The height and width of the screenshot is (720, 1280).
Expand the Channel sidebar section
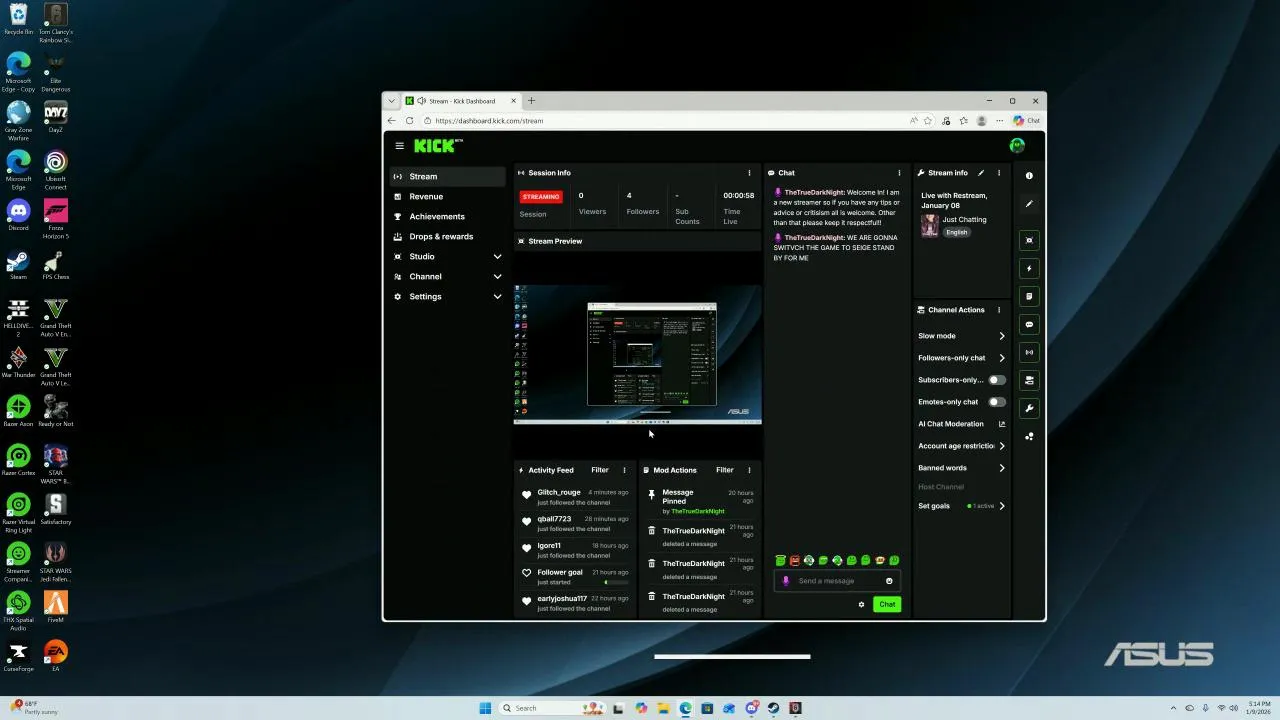point(497,277)
